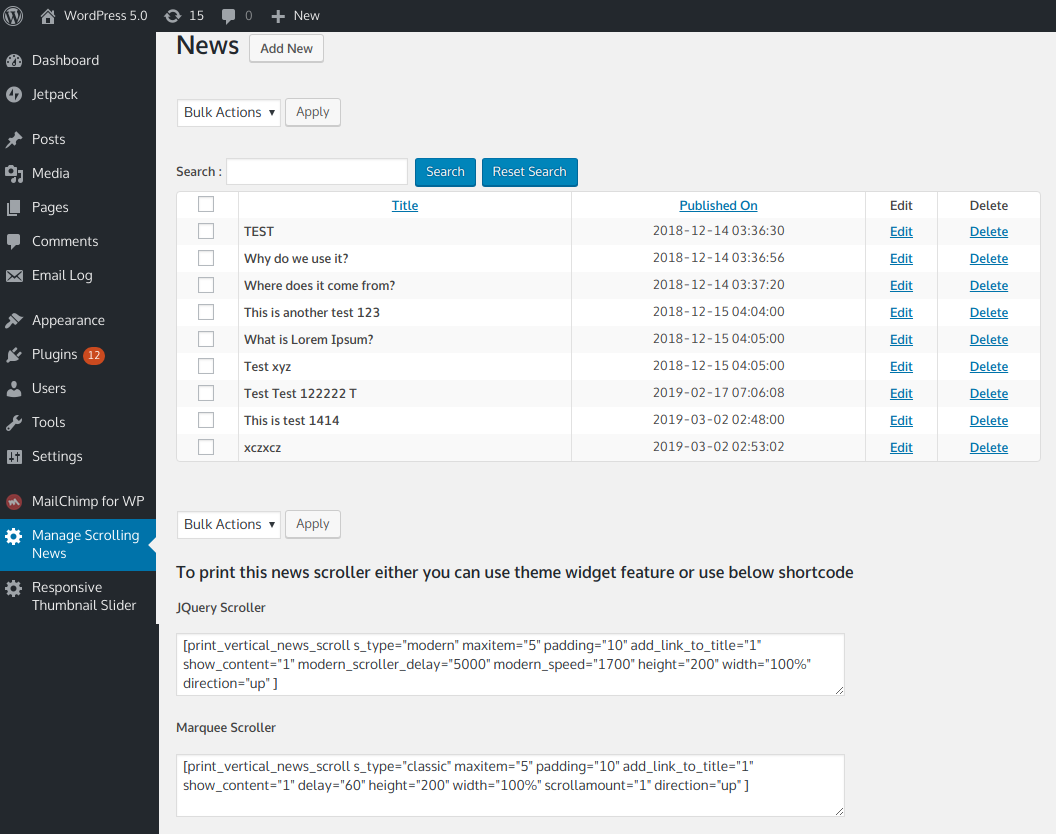1056x834 pixels.
Task: Tick the checkbox for Test Test 122222 T
Action: [206, 393]
